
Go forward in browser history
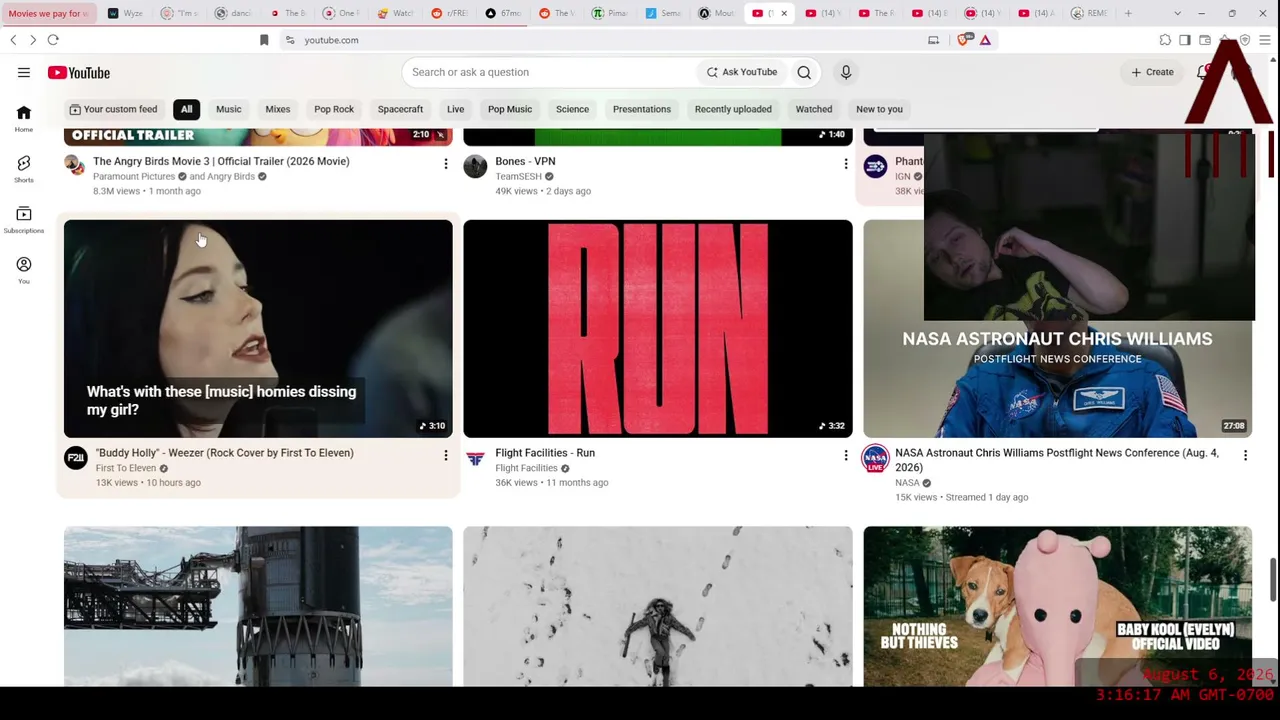click(x=33, y=40)
